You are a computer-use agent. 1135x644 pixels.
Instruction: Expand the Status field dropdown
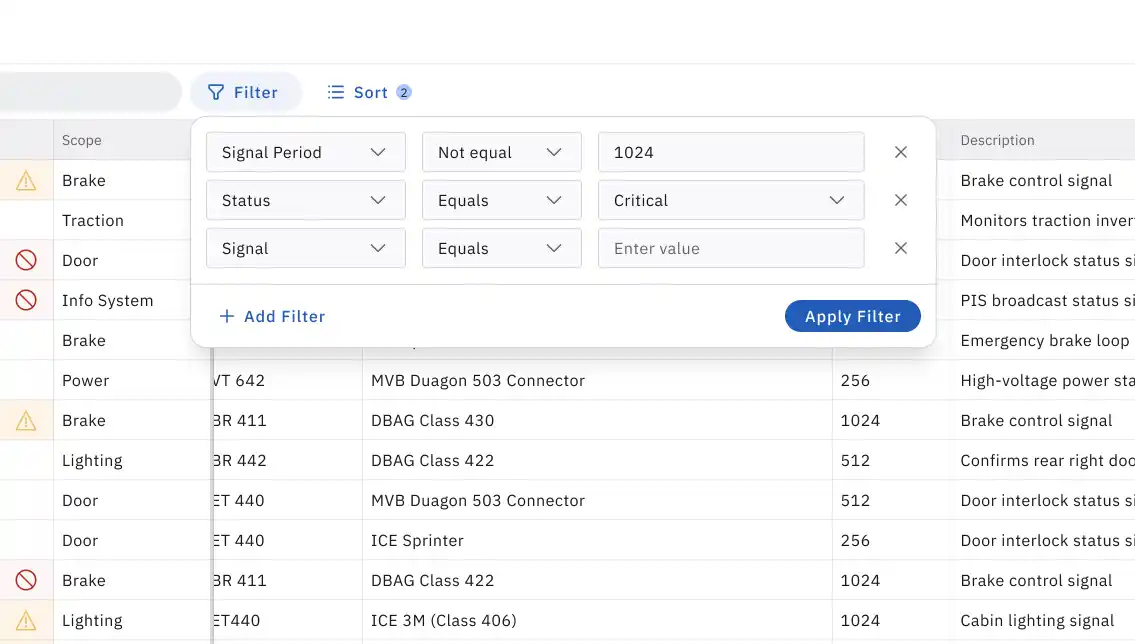(305, 200)
